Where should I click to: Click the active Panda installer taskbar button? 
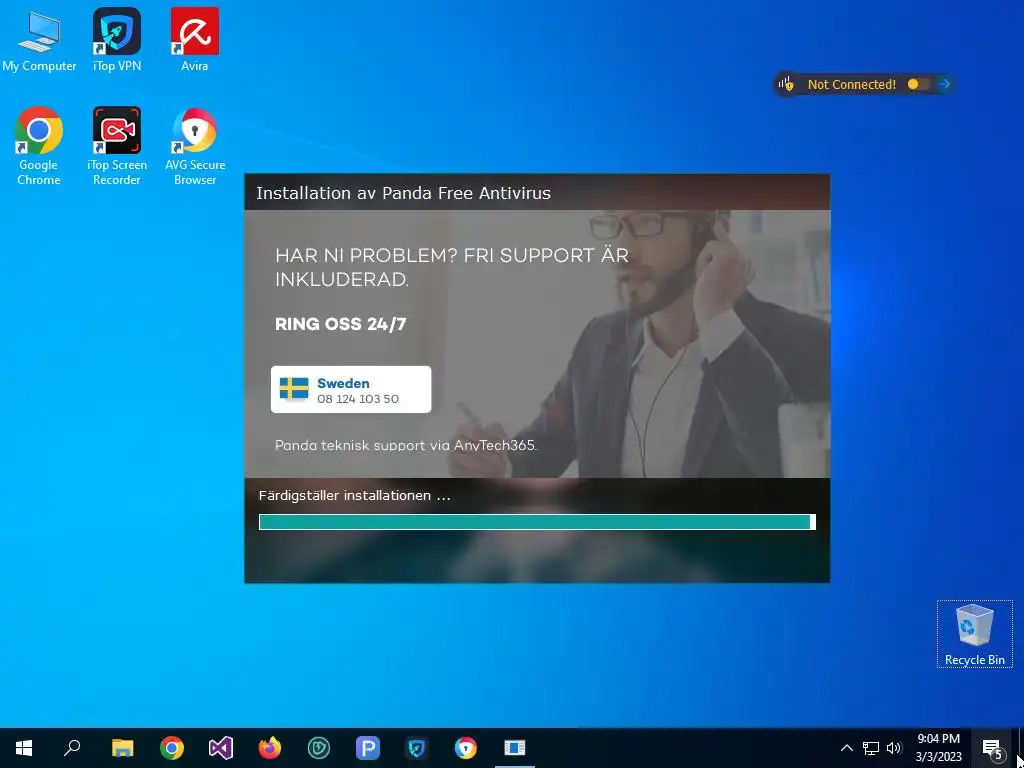515,748
